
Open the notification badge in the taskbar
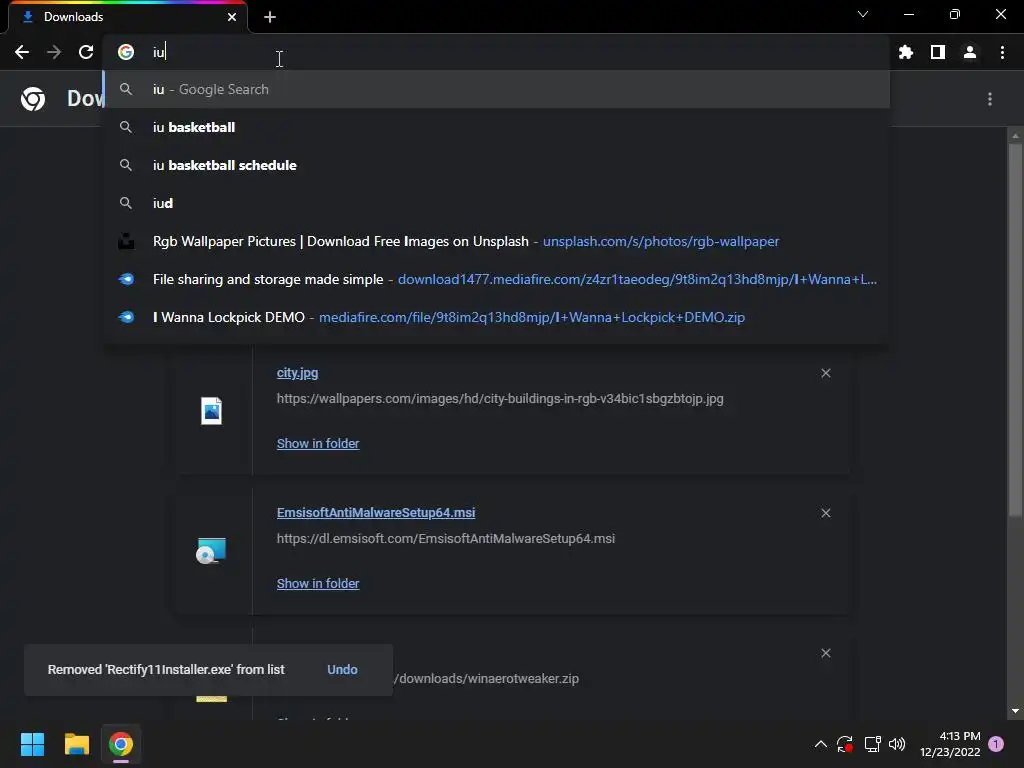[x=996, y=744]
